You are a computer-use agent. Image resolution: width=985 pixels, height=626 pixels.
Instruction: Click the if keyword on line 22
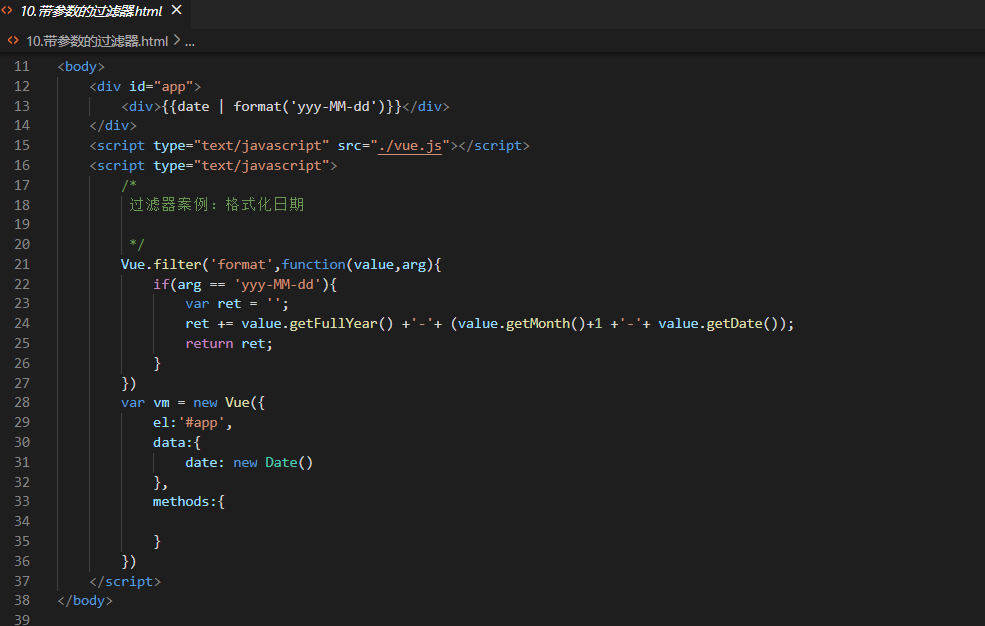click(x=161, y=284)
